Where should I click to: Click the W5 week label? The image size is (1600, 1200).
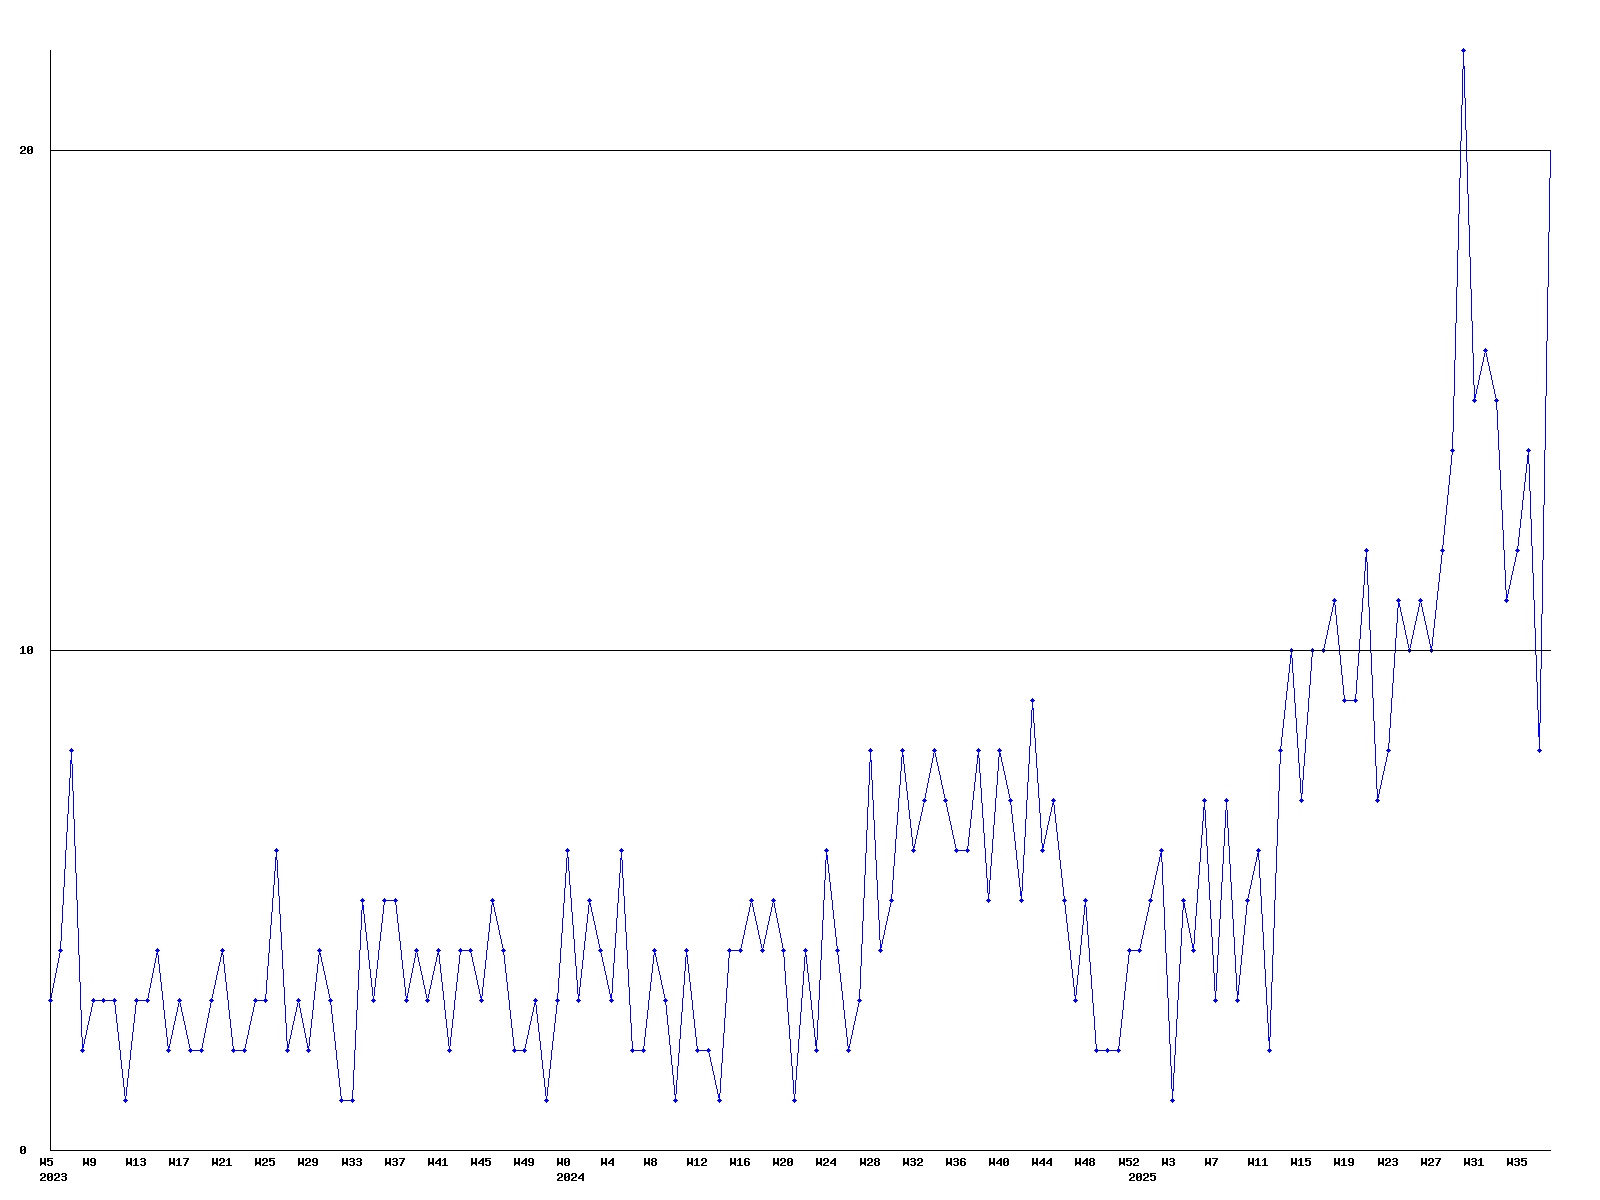pyautogui.click(x=46, y=1162)
